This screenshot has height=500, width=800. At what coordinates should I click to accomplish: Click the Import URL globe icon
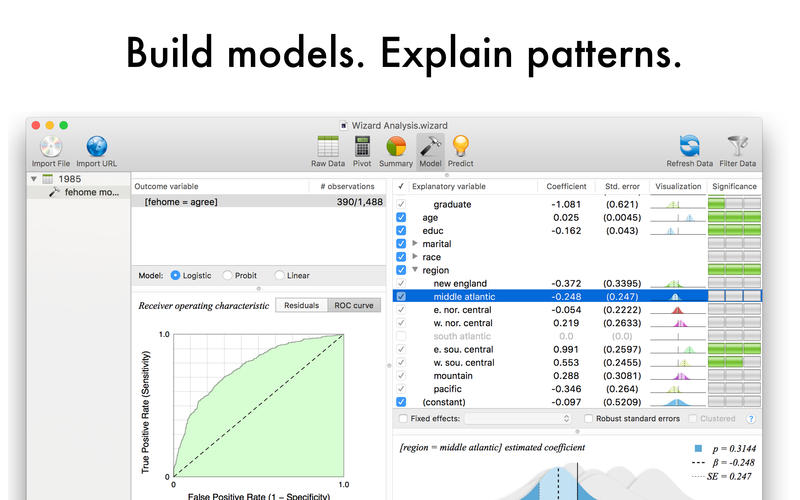[96, 147]
